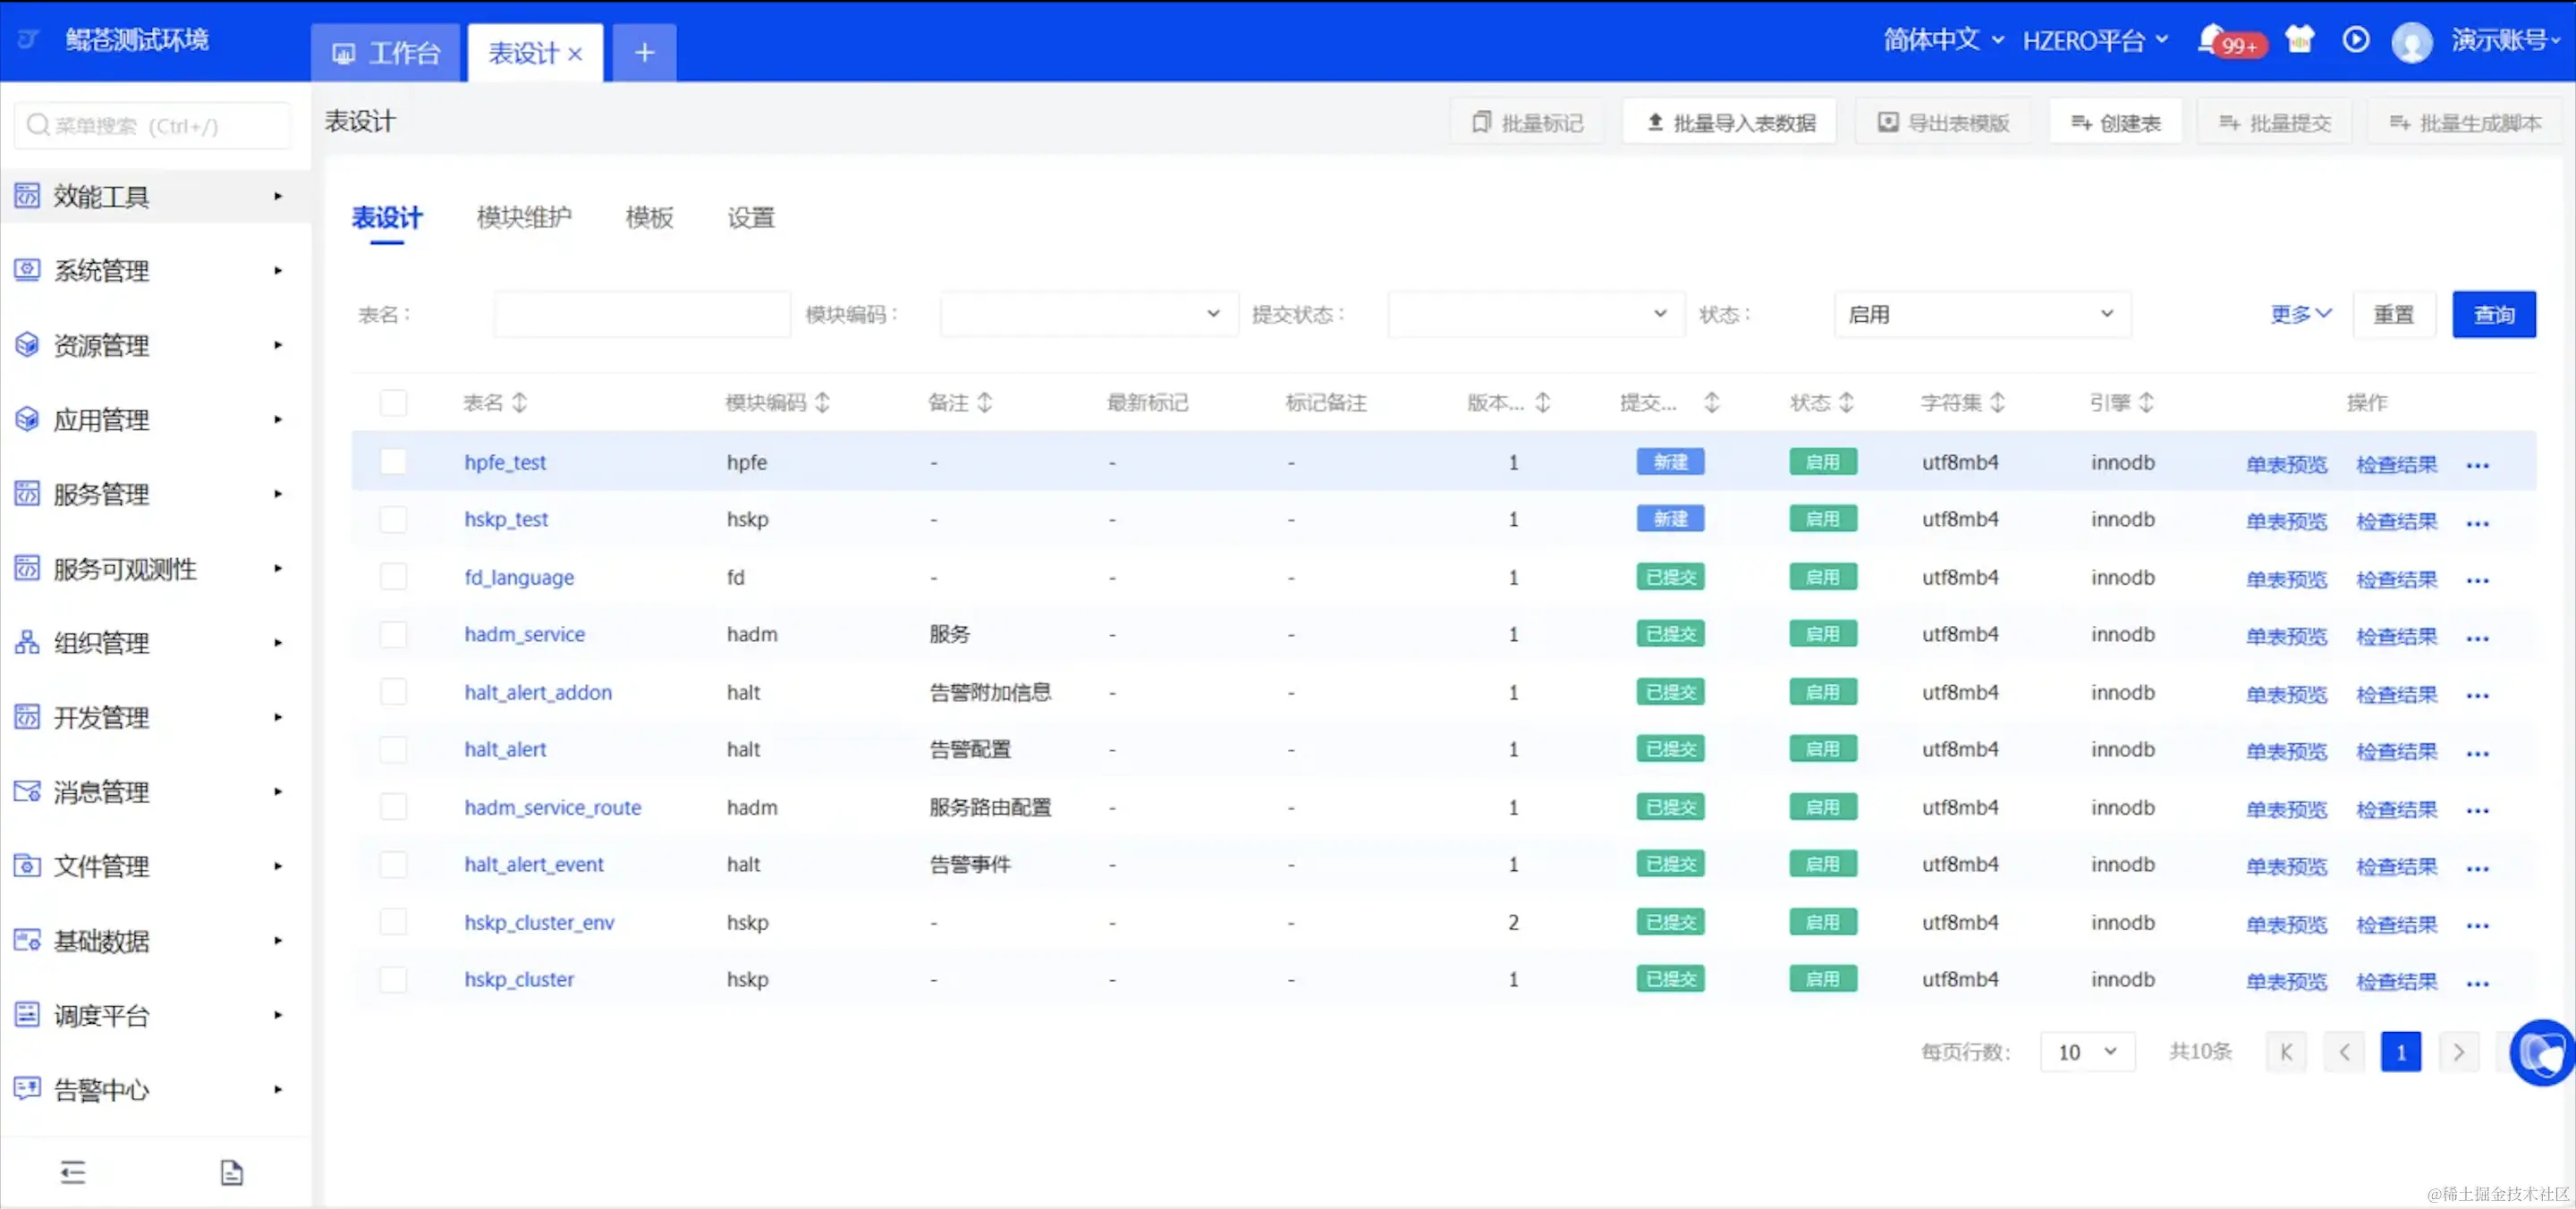Screen dimensions: 2576x1209
Task: Click the document icon at sidebar bottom
Action: (231, 1171)
